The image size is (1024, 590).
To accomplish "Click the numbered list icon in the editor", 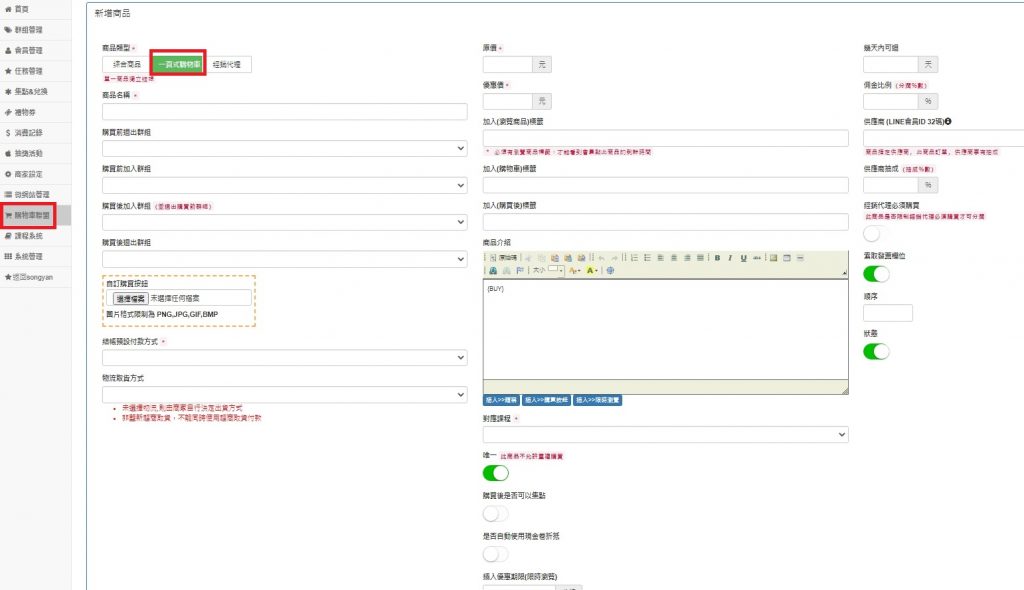I will pyautogui.click(x=635, y=258).
